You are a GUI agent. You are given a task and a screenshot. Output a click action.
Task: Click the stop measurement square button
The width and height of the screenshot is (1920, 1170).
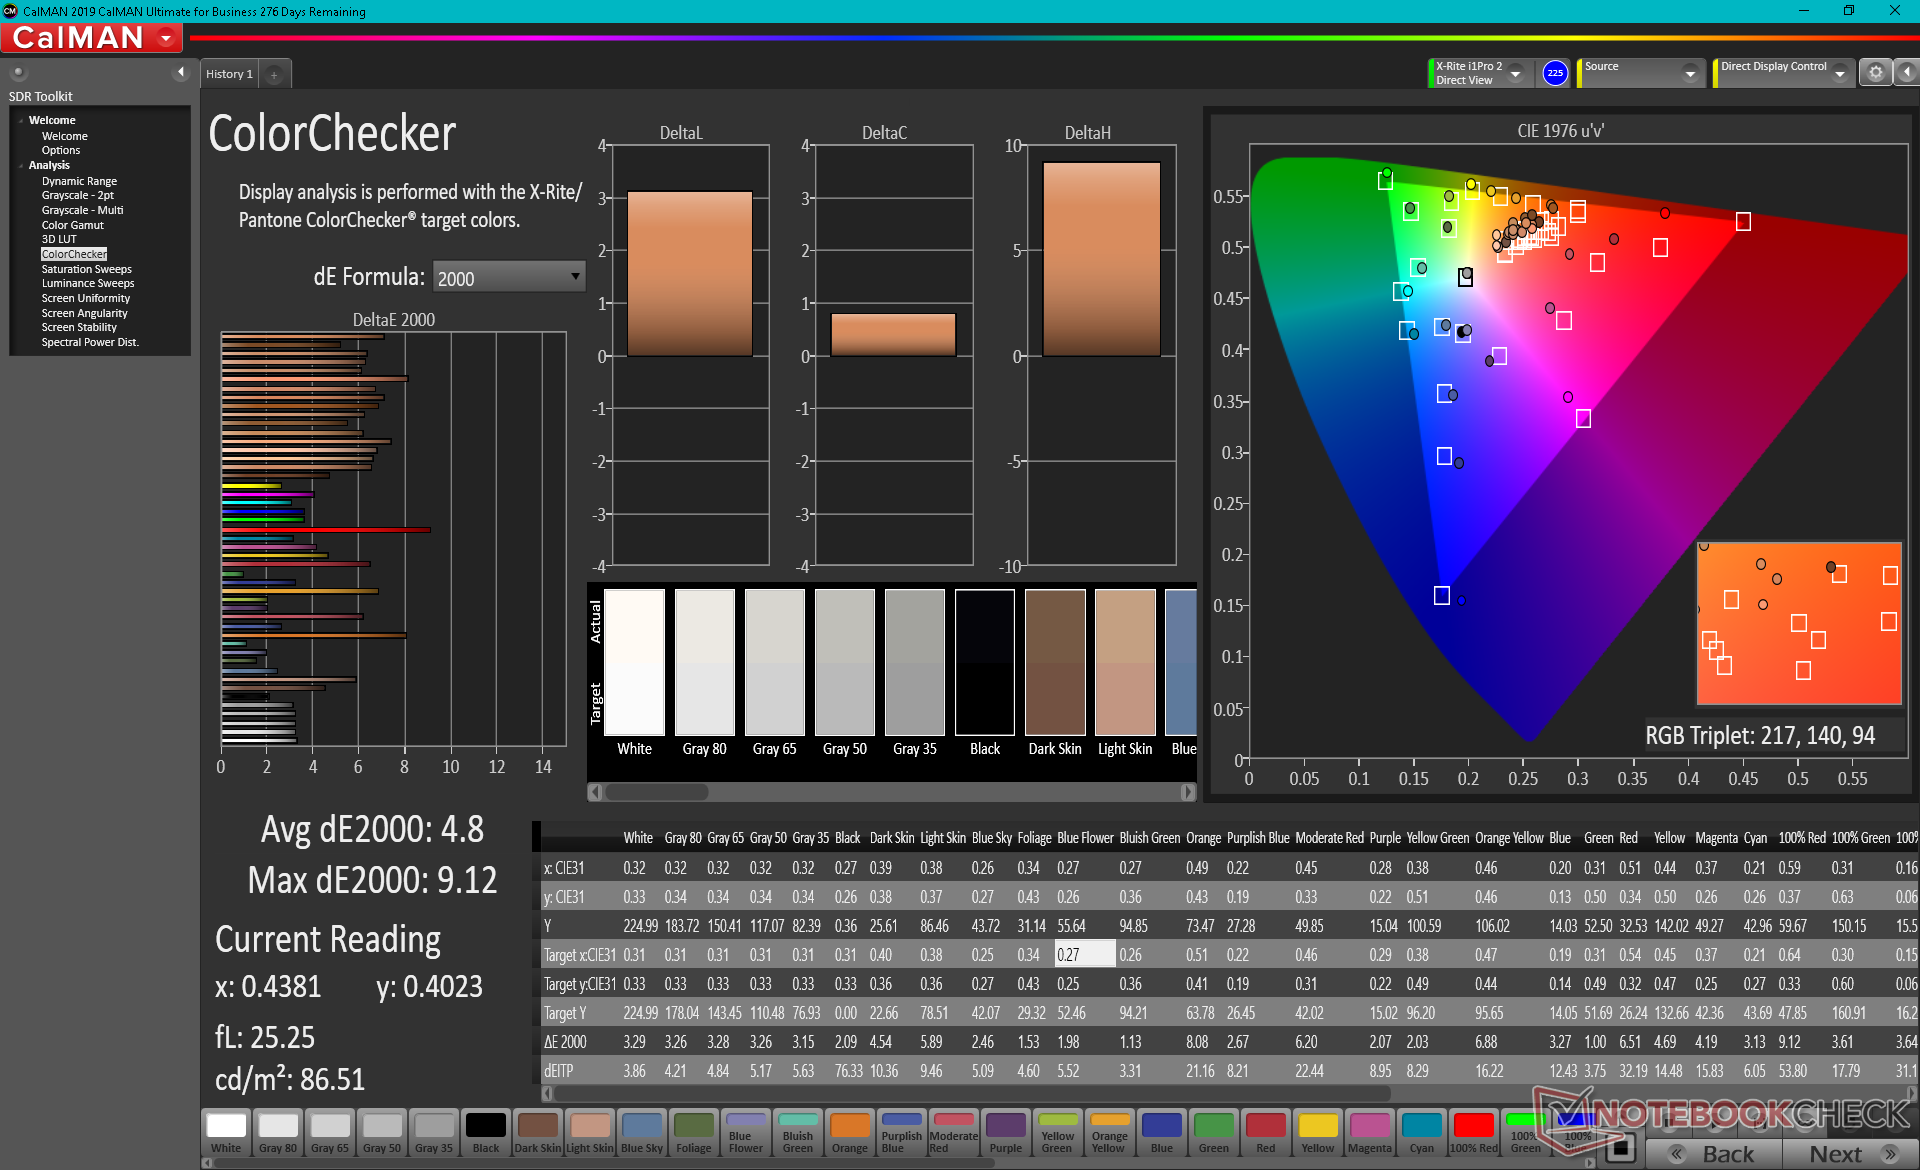(1622, 1148)
